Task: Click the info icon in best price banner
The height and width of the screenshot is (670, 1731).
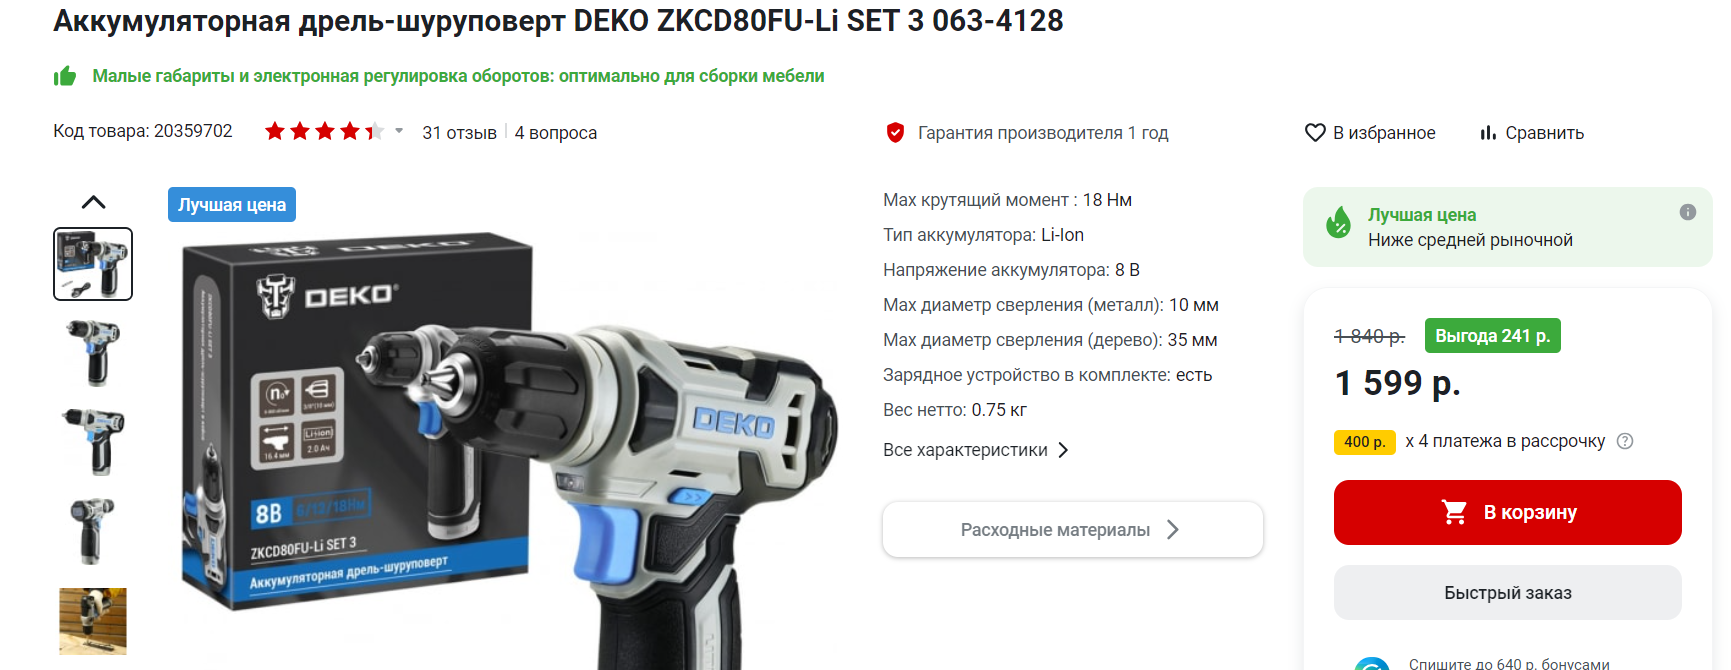Action: (x=1688, y=212)
